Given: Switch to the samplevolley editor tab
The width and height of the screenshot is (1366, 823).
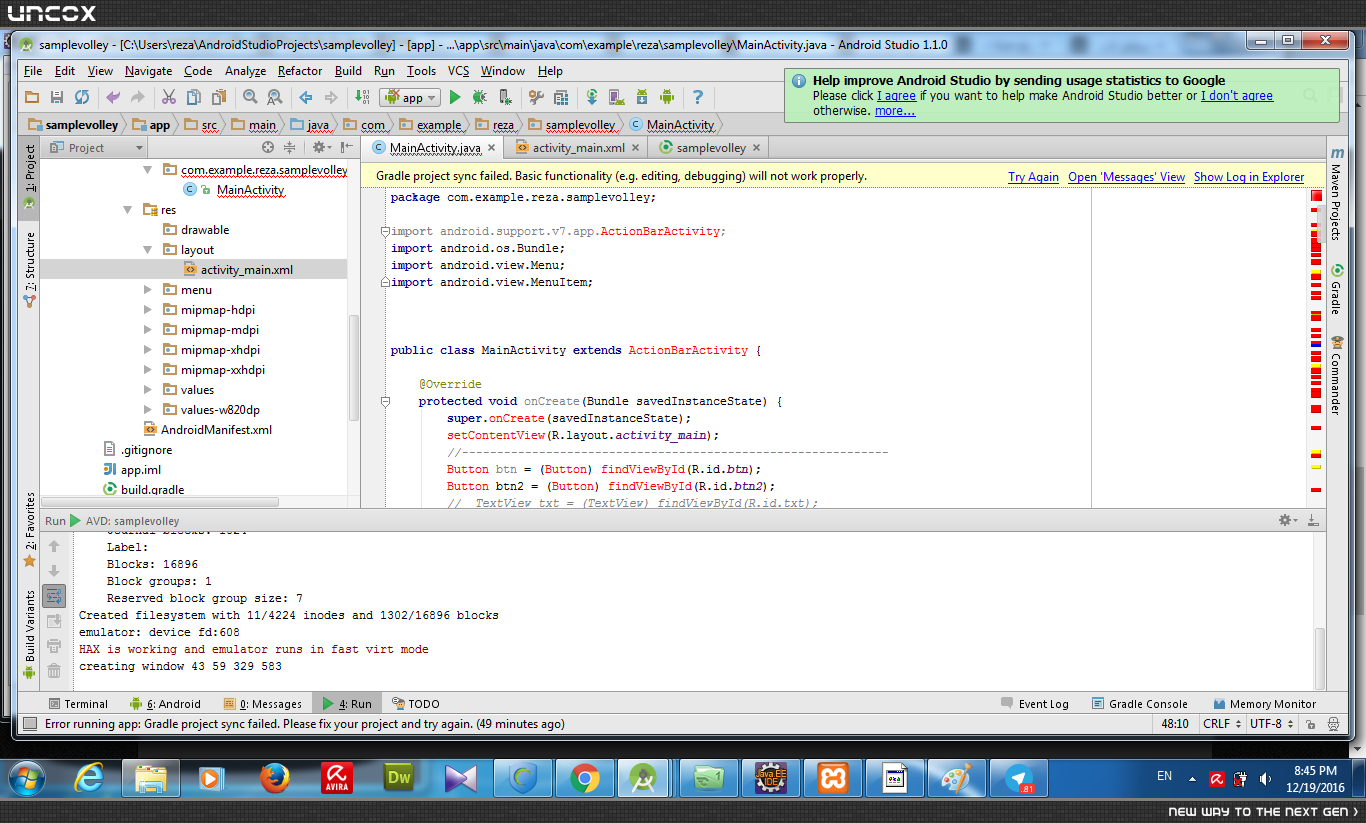Looking at the screenshot, I should [710, 148].
